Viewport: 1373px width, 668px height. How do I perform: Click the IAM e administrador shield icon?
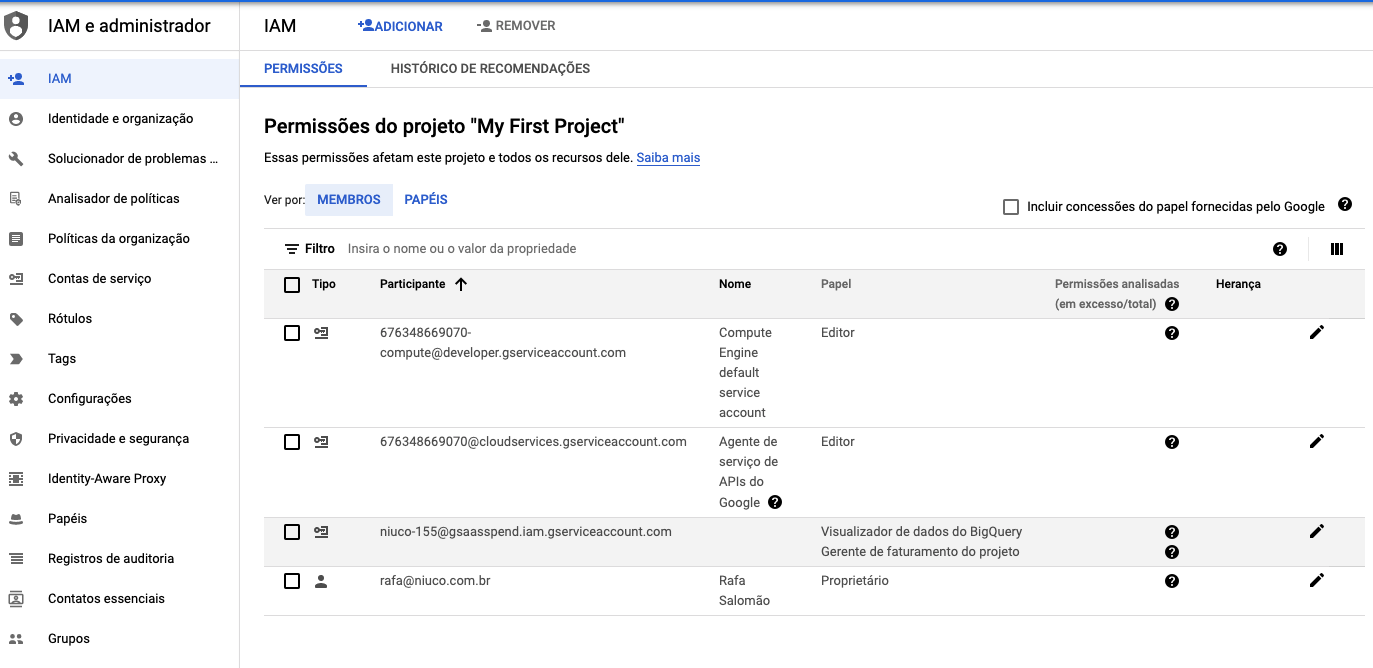click(x=16, y=26)
